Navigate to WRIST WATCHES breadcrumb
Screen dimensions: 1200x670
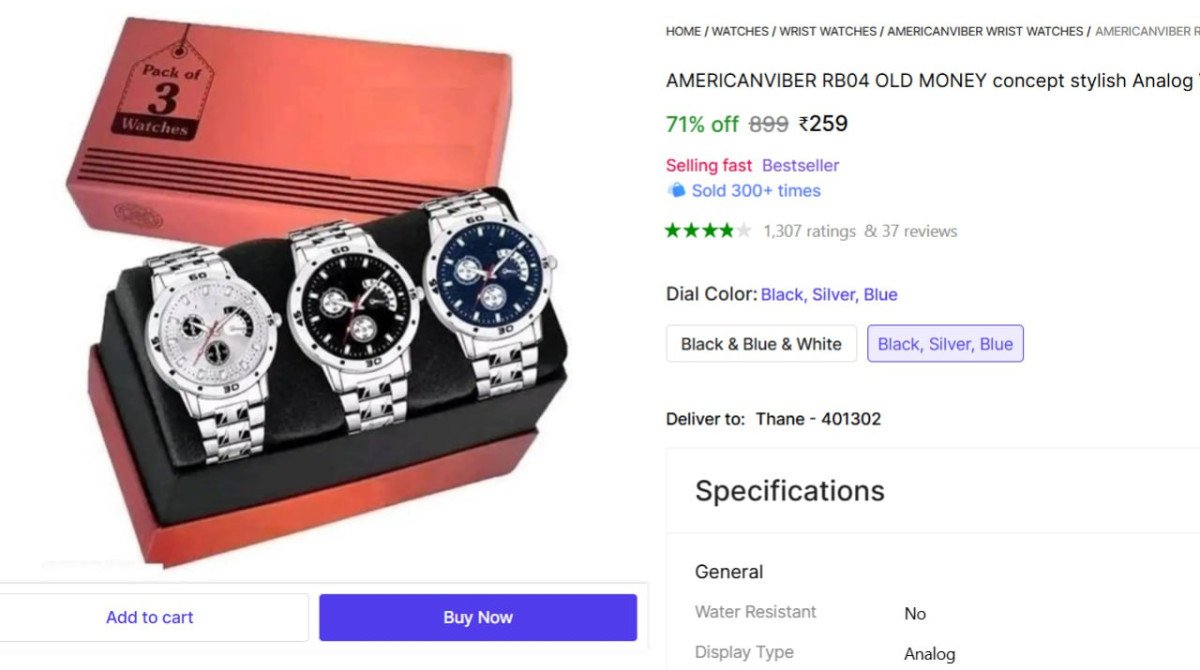(x=826, y=31)
